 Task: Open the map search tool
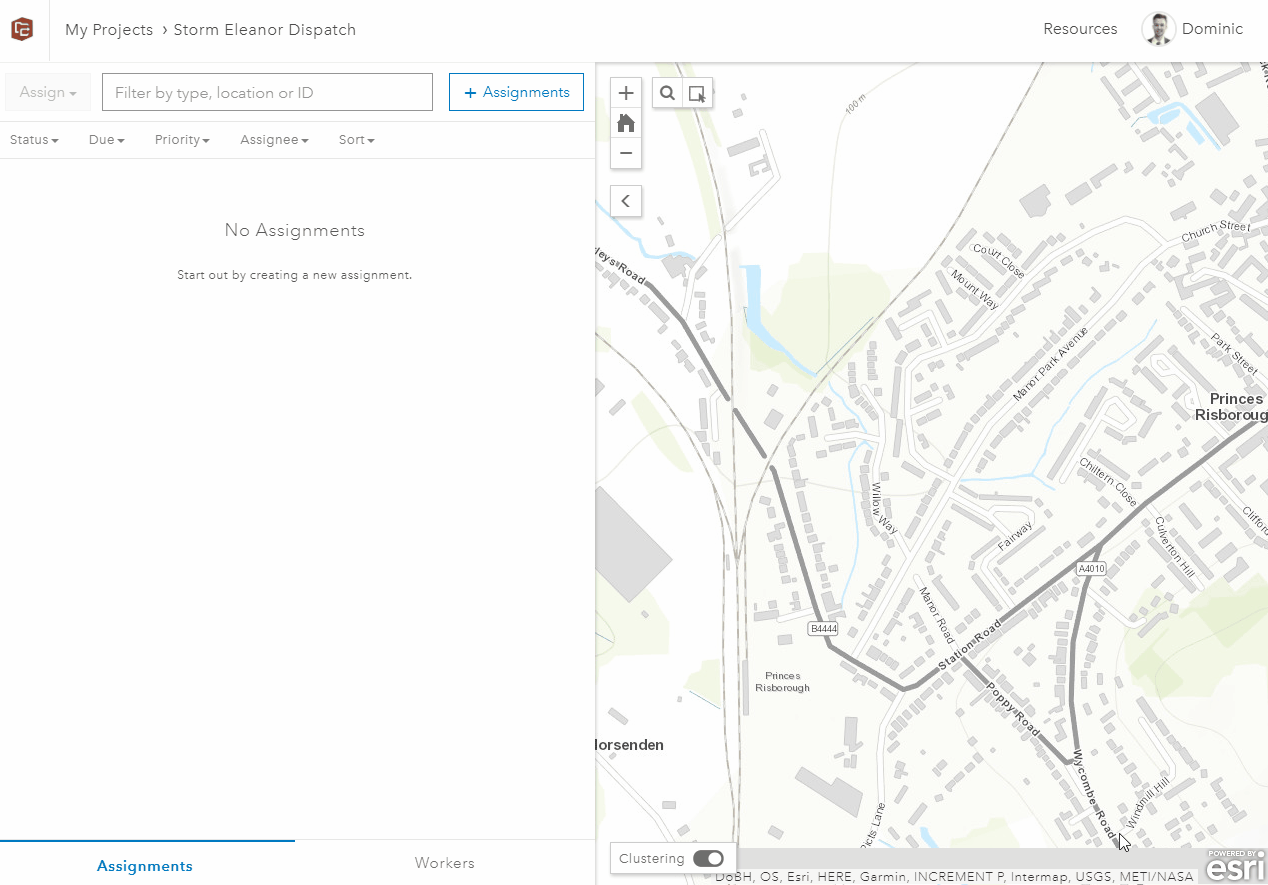667,93
